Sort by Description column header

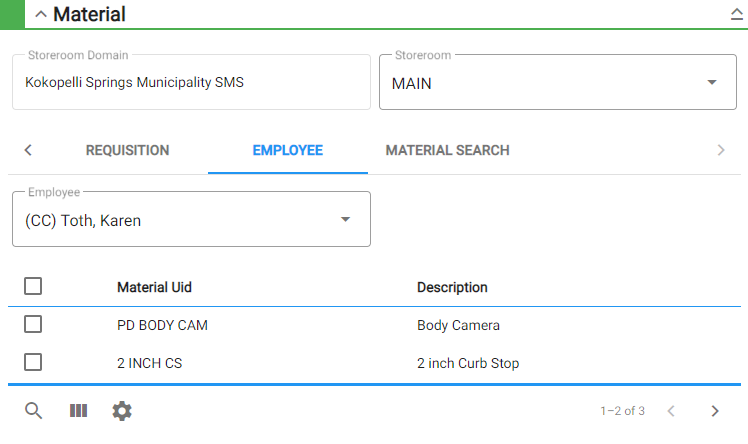pos(452,287)
